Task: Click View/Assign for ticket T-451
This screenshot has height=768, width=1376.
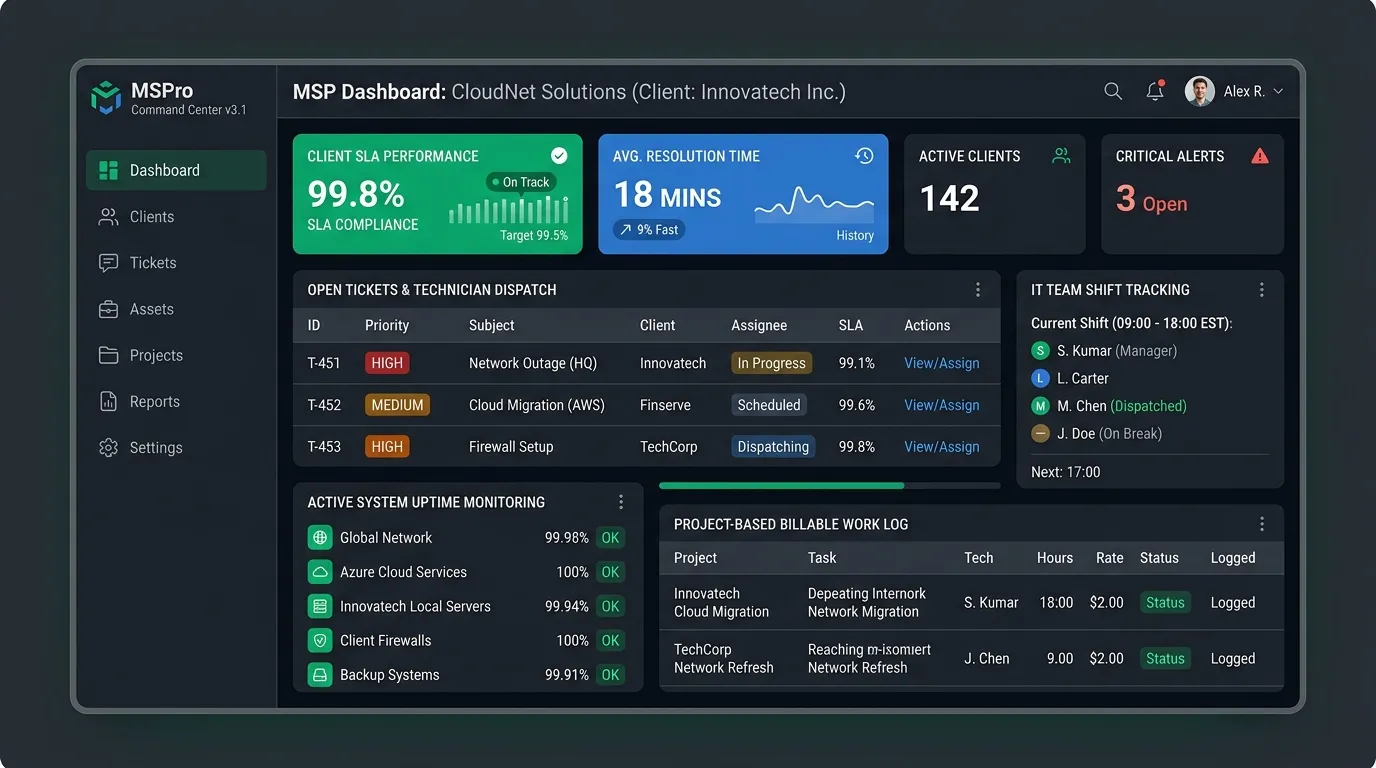Action: (942, 363)
